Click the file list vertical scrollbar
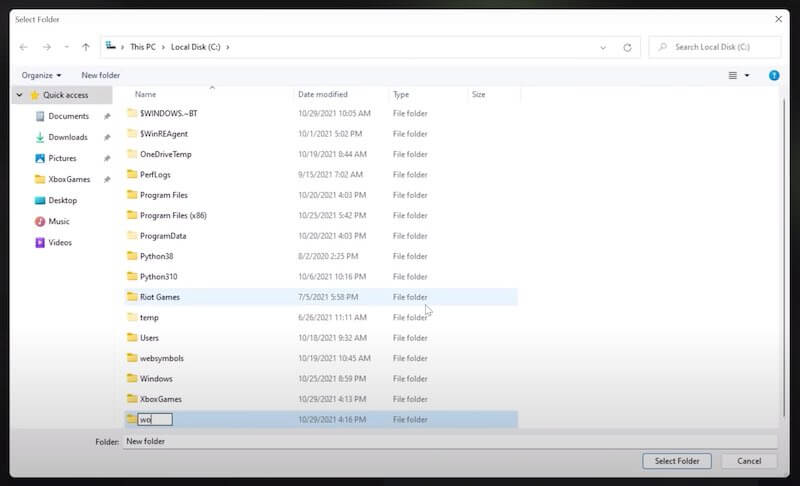The width and height of the screenshot is (800, 486). coord(784,258)
